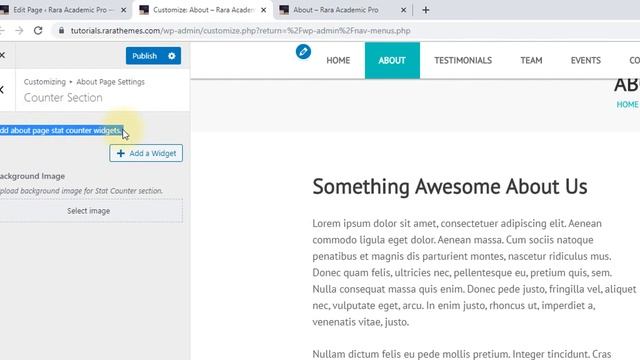This screenshot has height=360, width=640.
Task: Open ABOUT menu item in preview
Action: (x=392, y=60)
